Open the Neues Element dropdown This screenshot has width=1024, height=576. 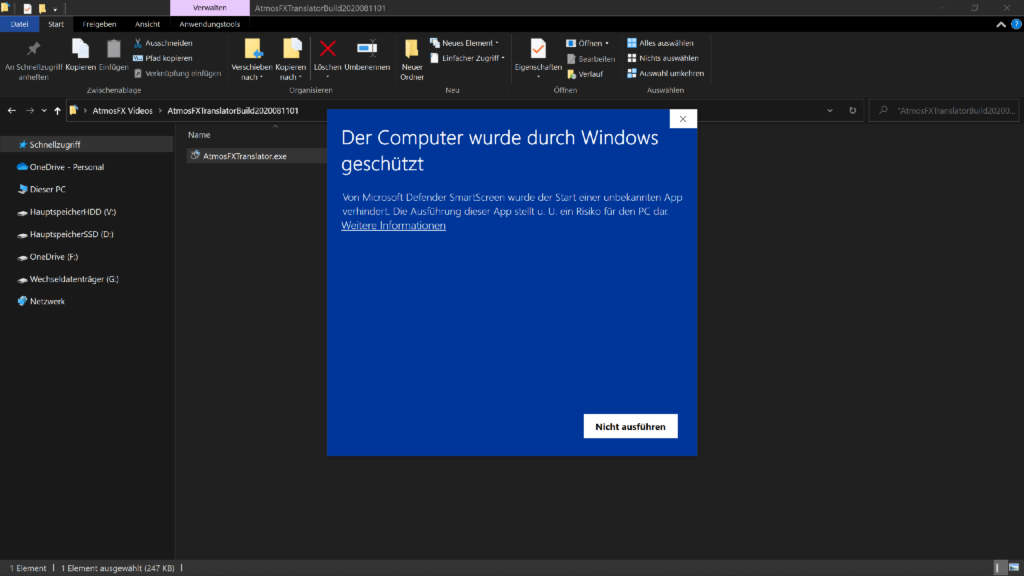464,43
